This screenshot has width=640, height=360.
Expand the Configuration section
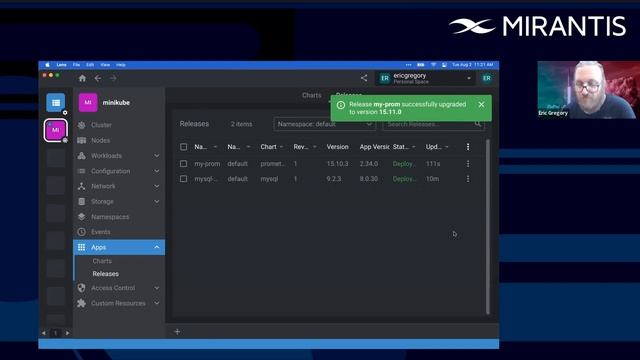tap(156, 171)
